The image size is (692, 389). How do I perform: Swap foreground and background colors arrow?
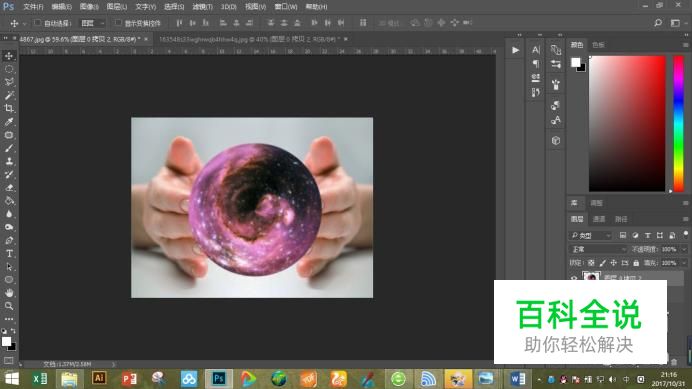coord(13,330)
